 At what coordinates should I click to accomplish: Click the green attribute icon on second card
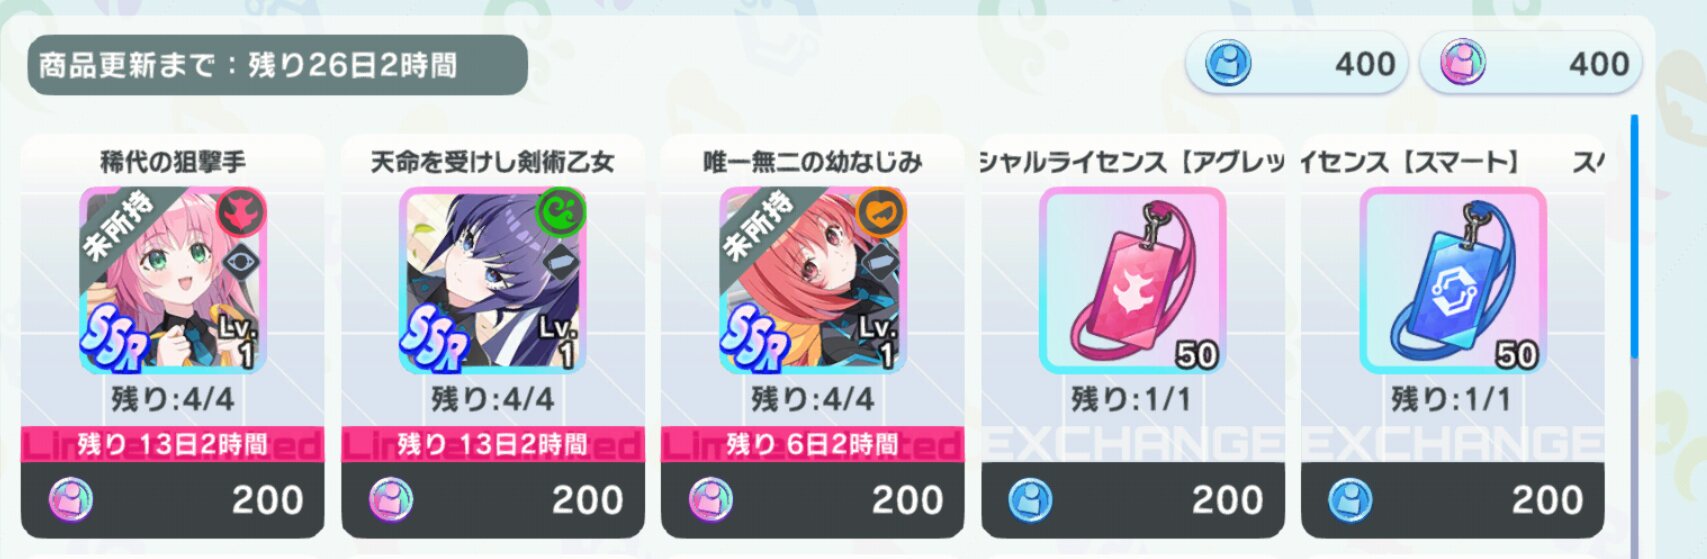561,212
